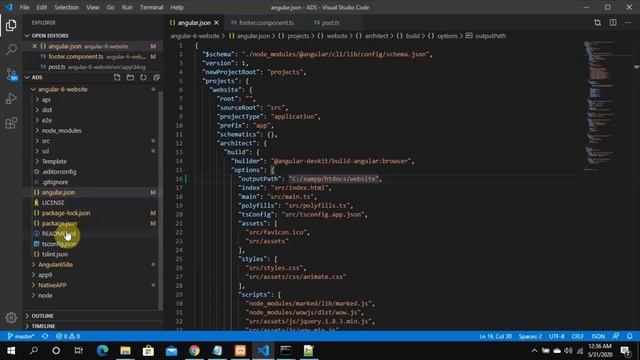This screenshot has height=360, width=640.
Task: Expand the Angular6Site folder
Action: coord(55,264)
